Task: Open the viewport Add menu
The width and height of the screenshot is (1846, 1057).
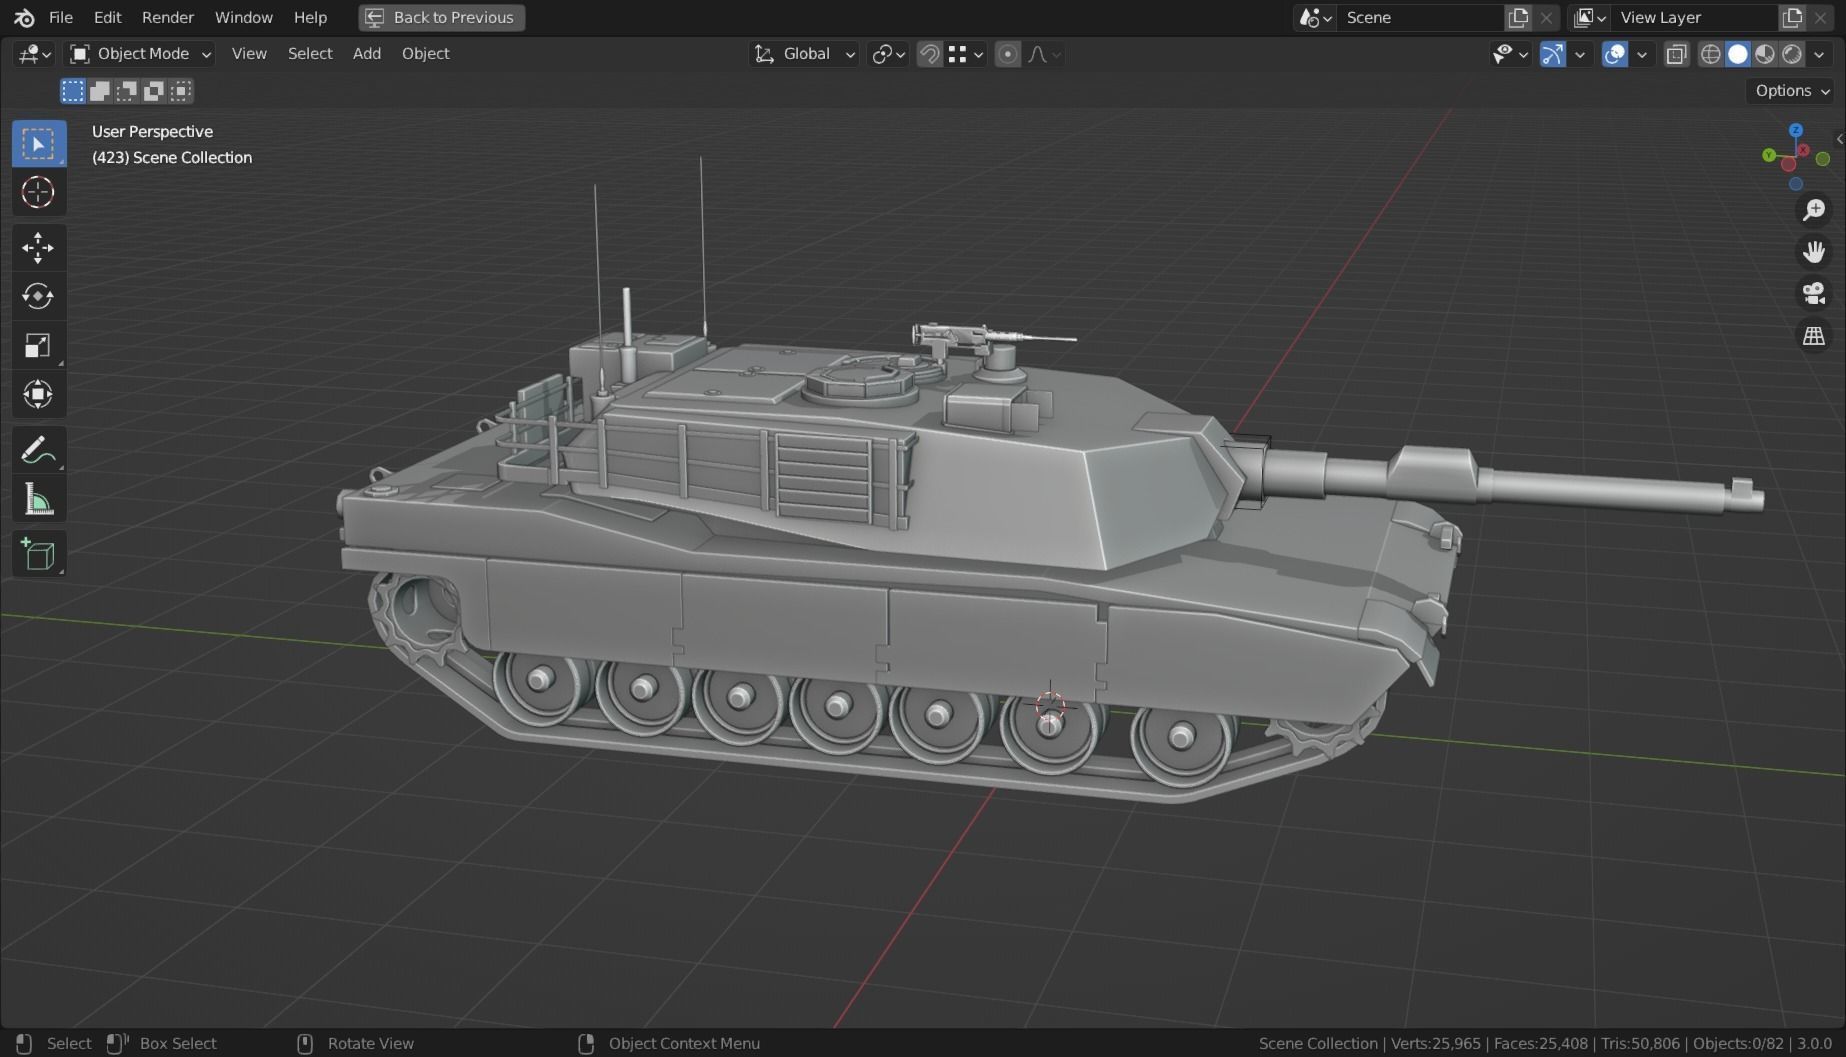Action: point(367,54)
